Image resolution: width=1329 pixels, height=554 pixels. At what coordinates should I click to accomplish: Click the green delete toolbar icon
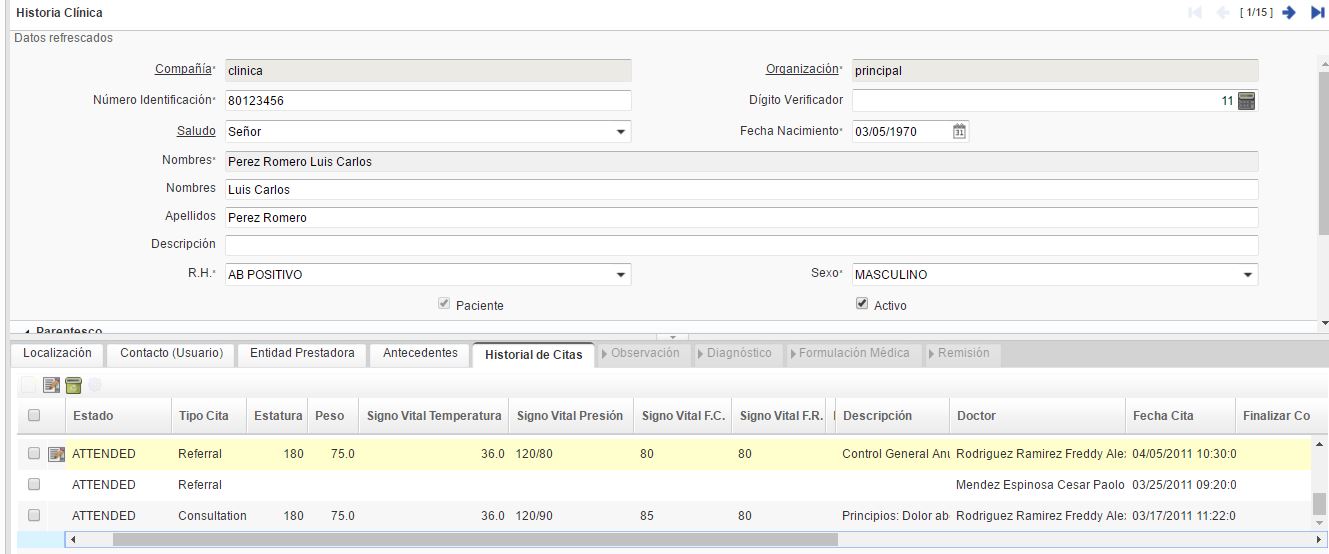(74, 384)
